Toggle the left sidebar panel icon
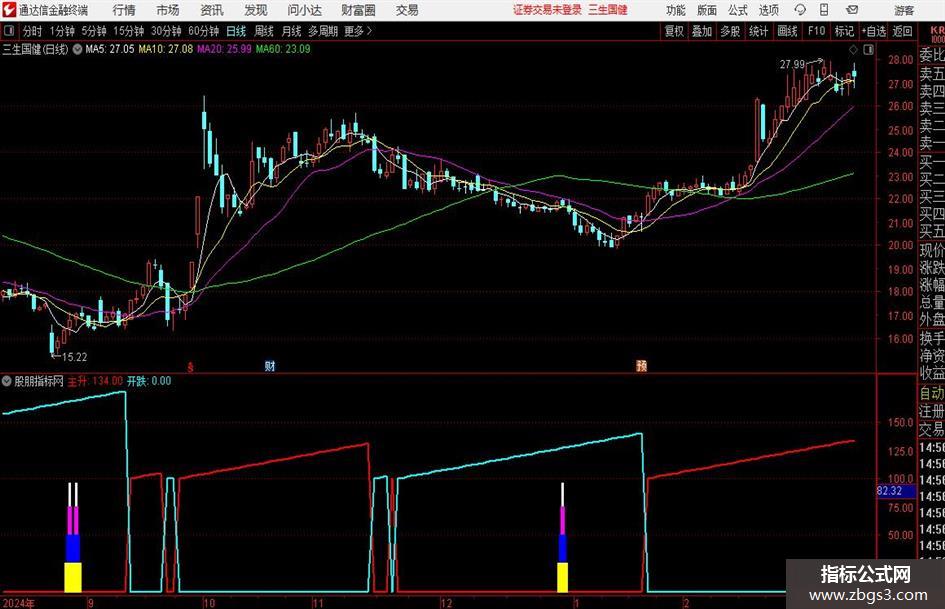Viewport: 945px width, 609px height. (8, 31)
